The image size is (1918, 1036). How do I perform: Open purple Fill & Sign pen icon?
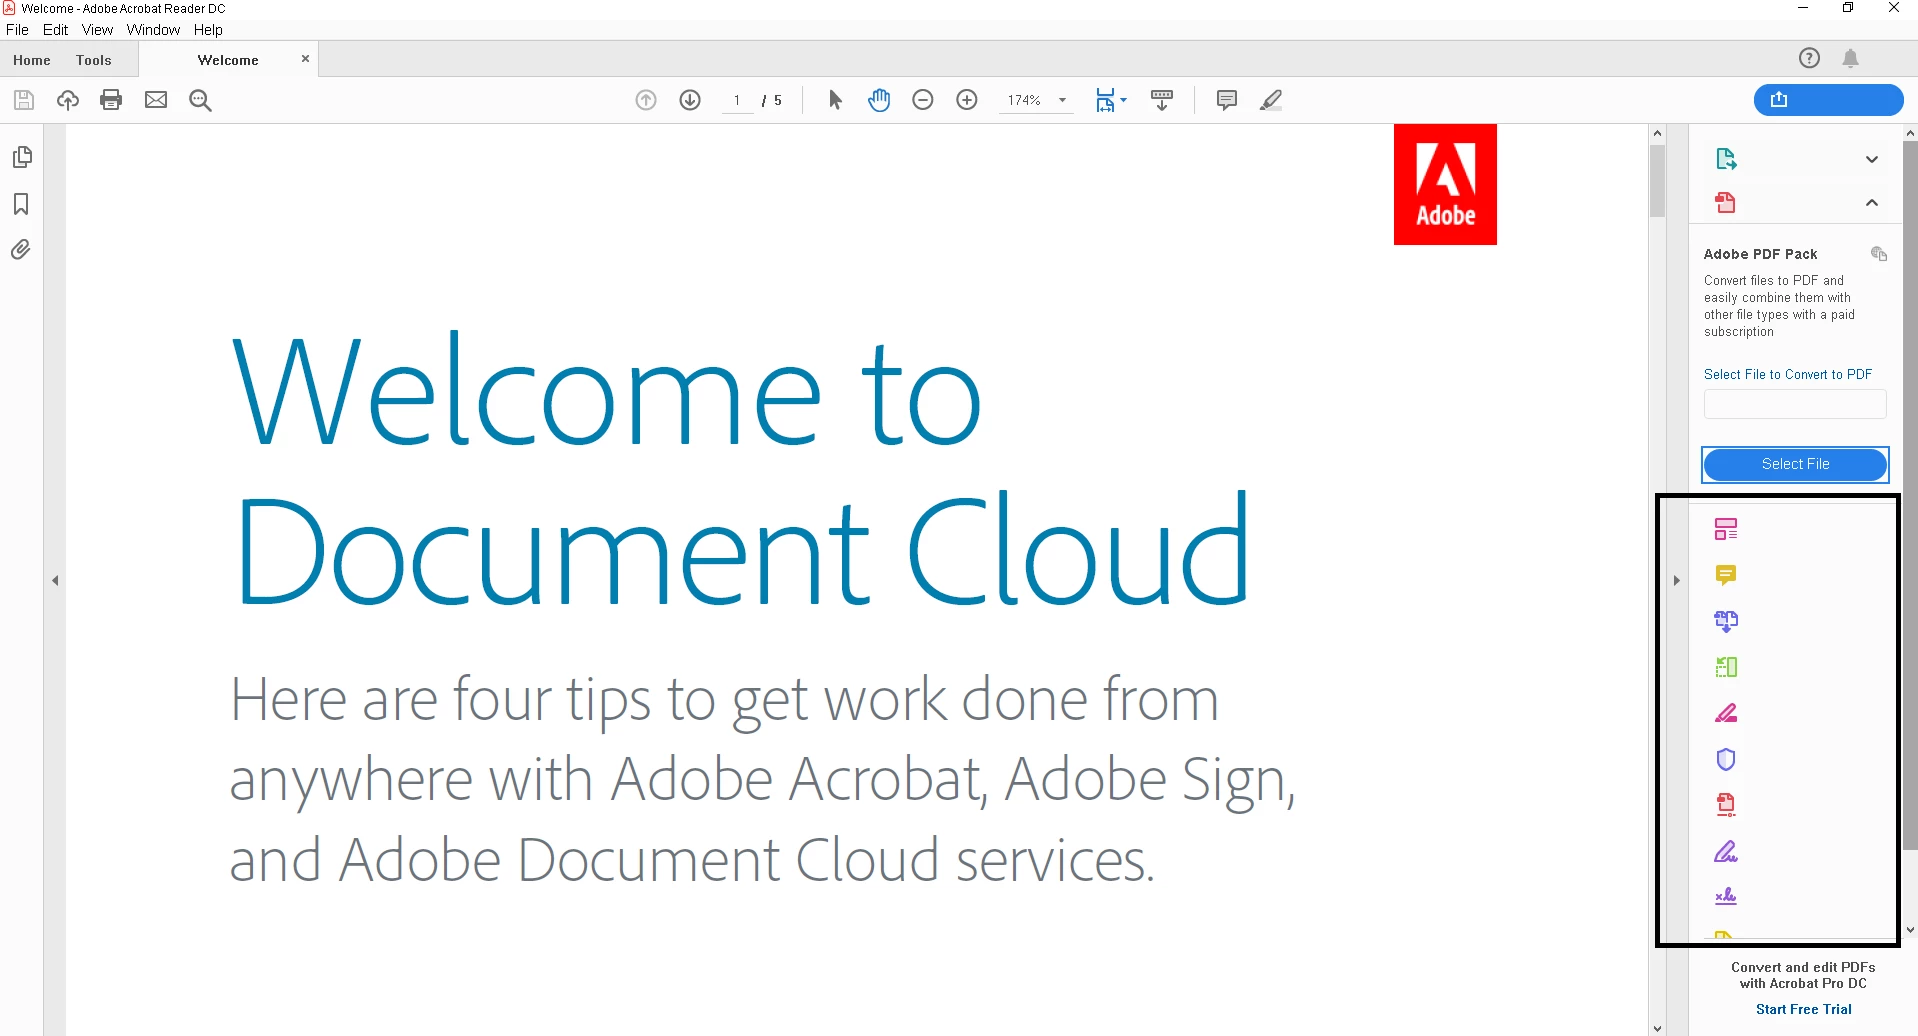pyautogui.click(x=1726, y=851)
